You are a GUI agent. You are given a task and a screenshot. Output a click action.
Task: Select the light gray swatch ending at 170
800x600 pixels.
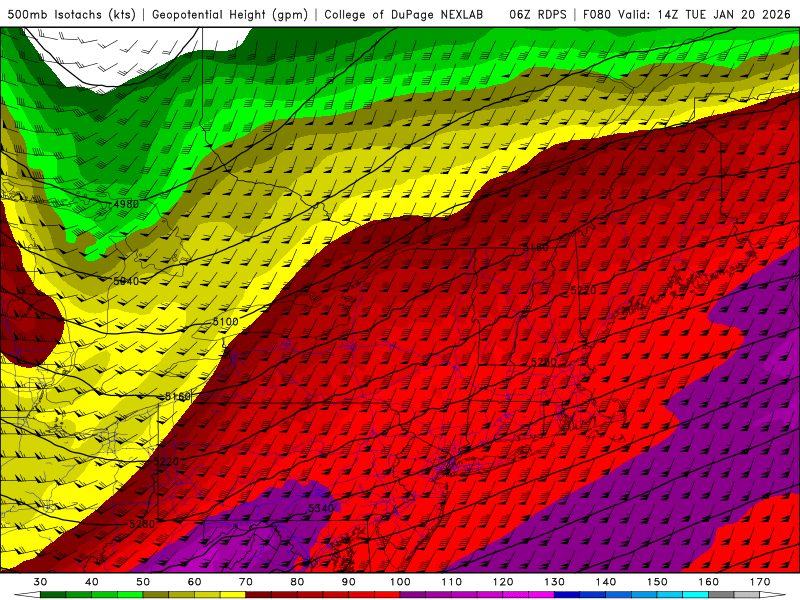click(747, 595)
